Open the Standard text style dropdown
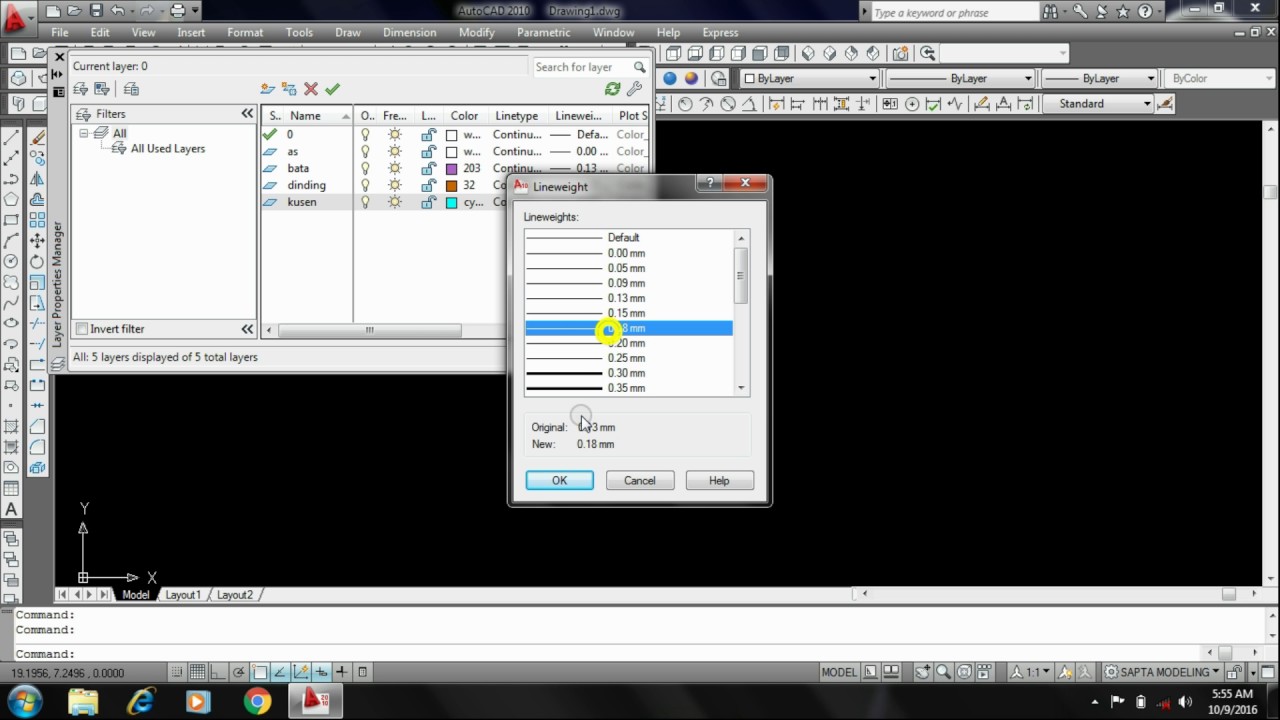 (x=1098, y=104)
